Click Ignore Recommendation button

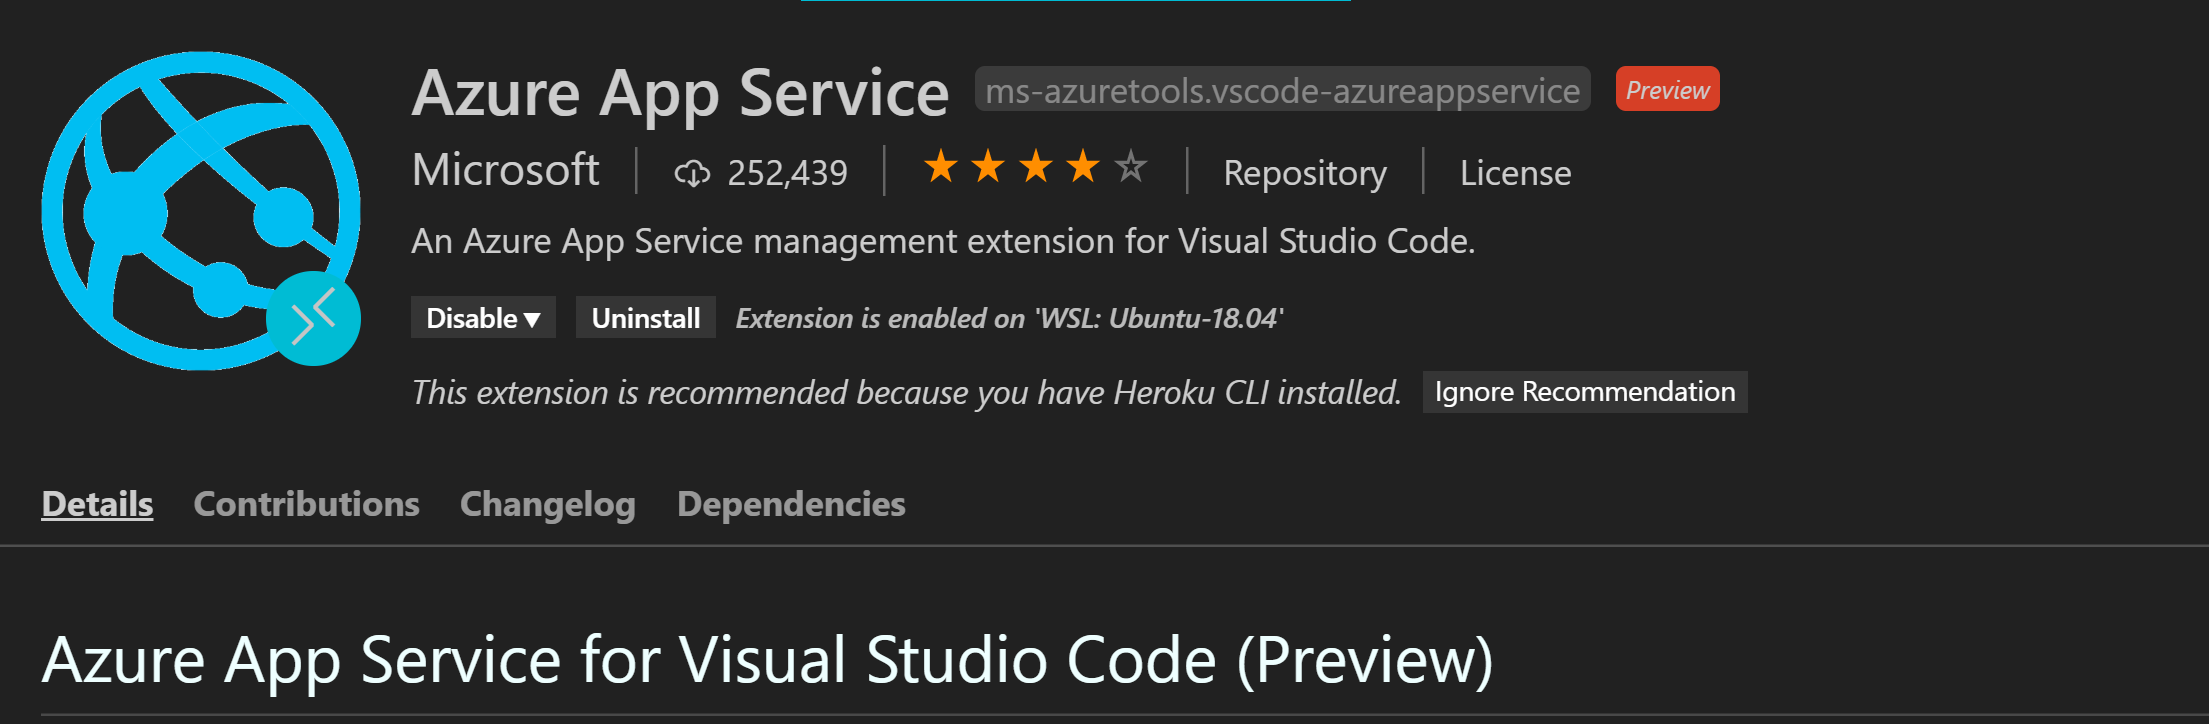pyautogui.click(x=1585, y=391)
